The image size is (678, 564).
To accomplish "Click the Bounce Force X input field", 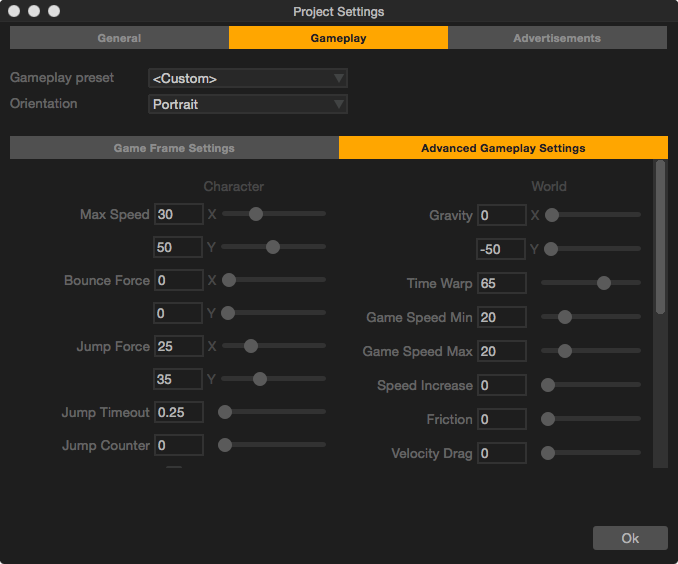I will pyautogui.click(x=179, y=280).
